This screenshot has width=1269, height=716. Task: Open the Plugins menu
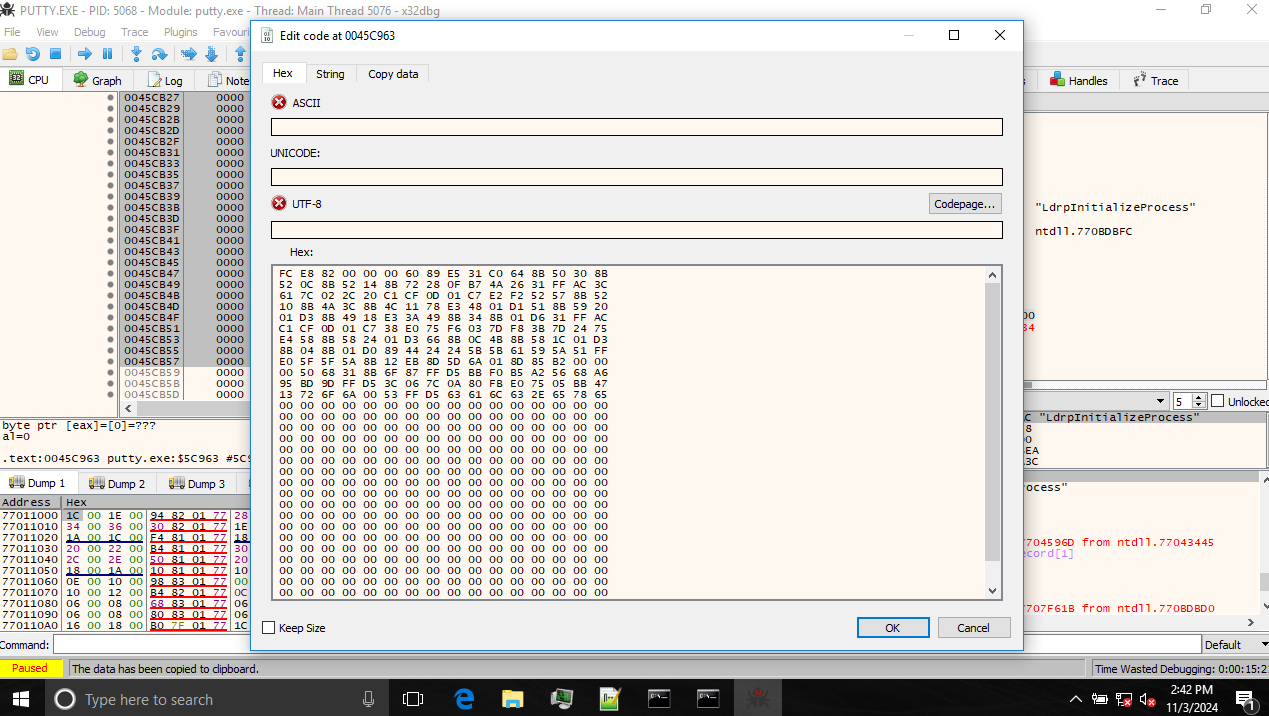[x=180, y=32]
